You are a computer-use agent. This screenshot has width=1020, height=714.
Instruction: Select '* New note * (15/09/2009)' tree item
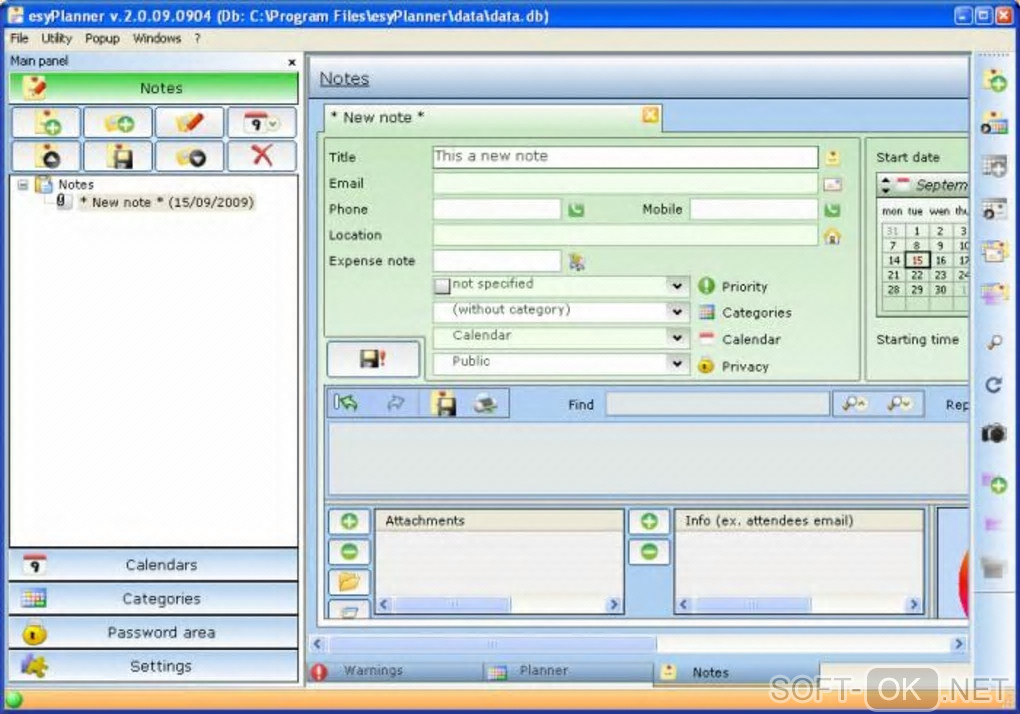[166, 202]
